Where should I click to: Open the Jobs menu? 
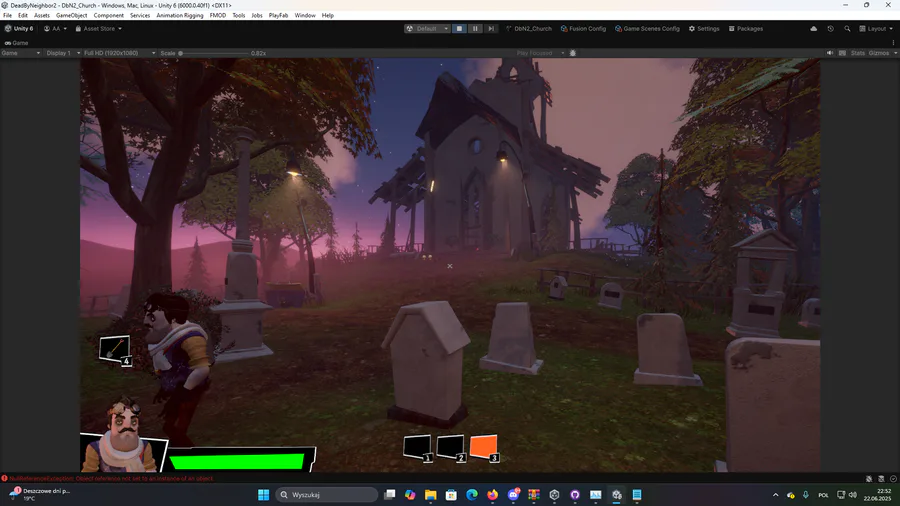click(x=257, y=15)
